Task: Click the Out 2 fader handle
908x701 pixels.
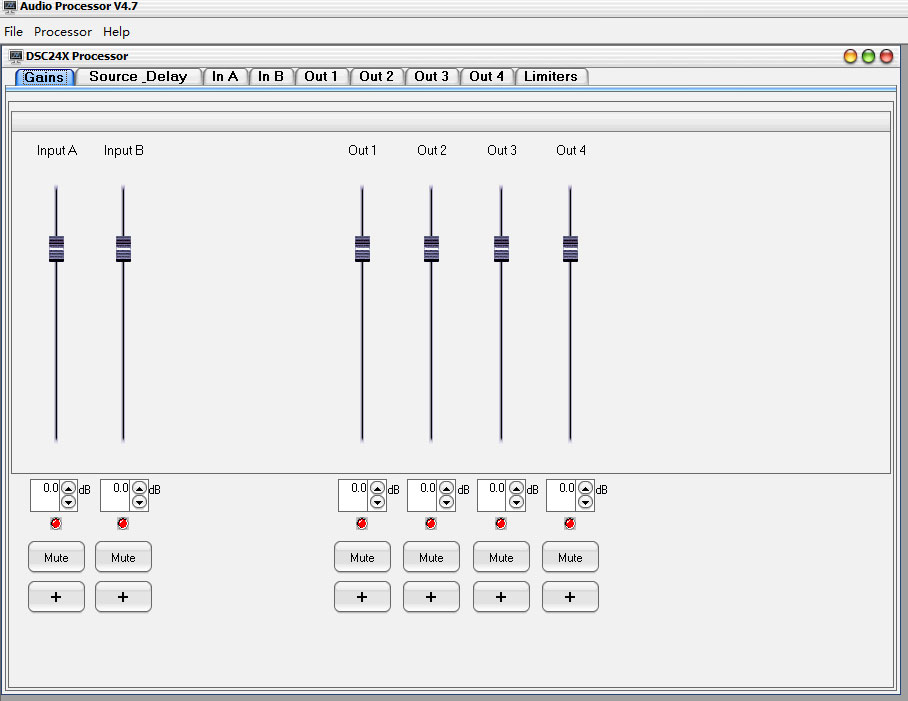Action: 431,249
